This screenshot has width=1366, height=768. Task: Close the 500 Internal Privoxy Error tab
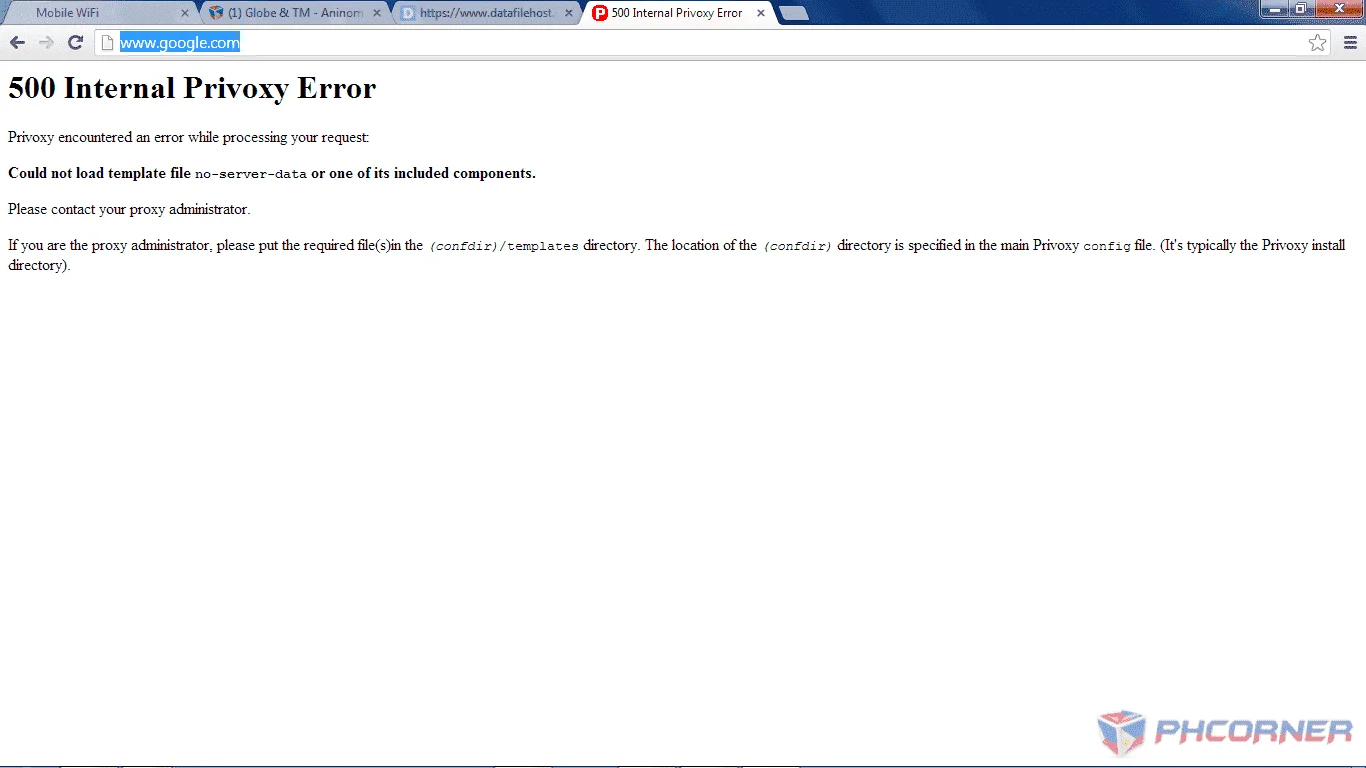click(760, 13)
